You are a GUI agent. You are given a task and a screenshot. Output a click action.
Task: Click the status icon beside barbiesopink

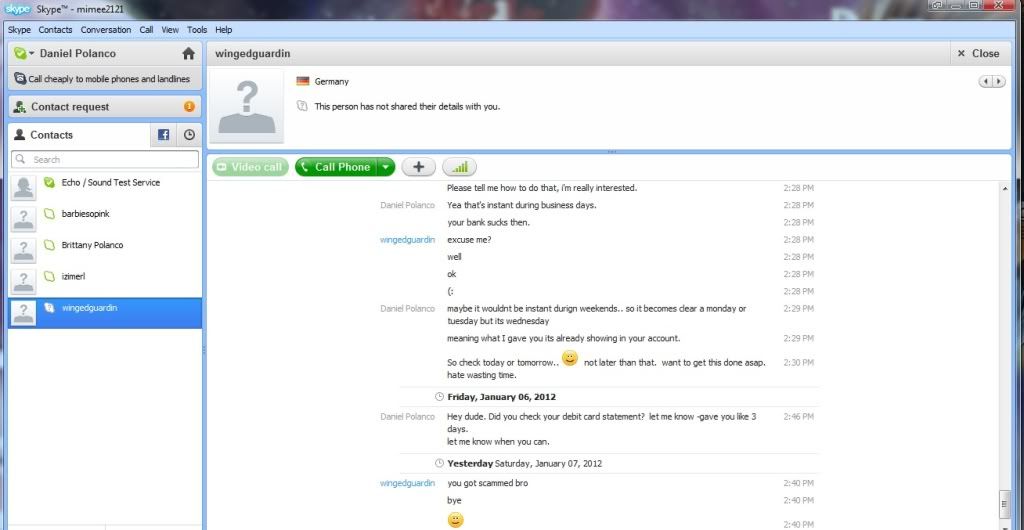(x=49, y=213)
